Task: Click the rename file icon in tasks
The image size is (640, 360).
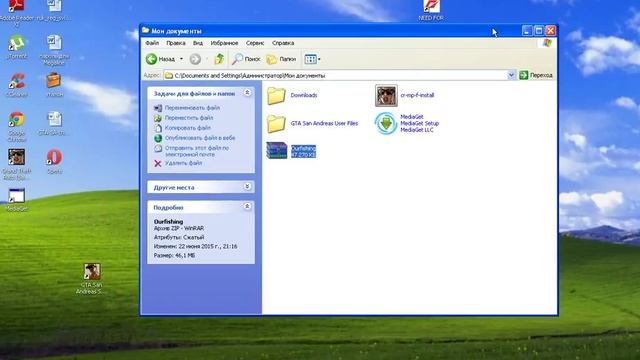Action: pos(158,108)
